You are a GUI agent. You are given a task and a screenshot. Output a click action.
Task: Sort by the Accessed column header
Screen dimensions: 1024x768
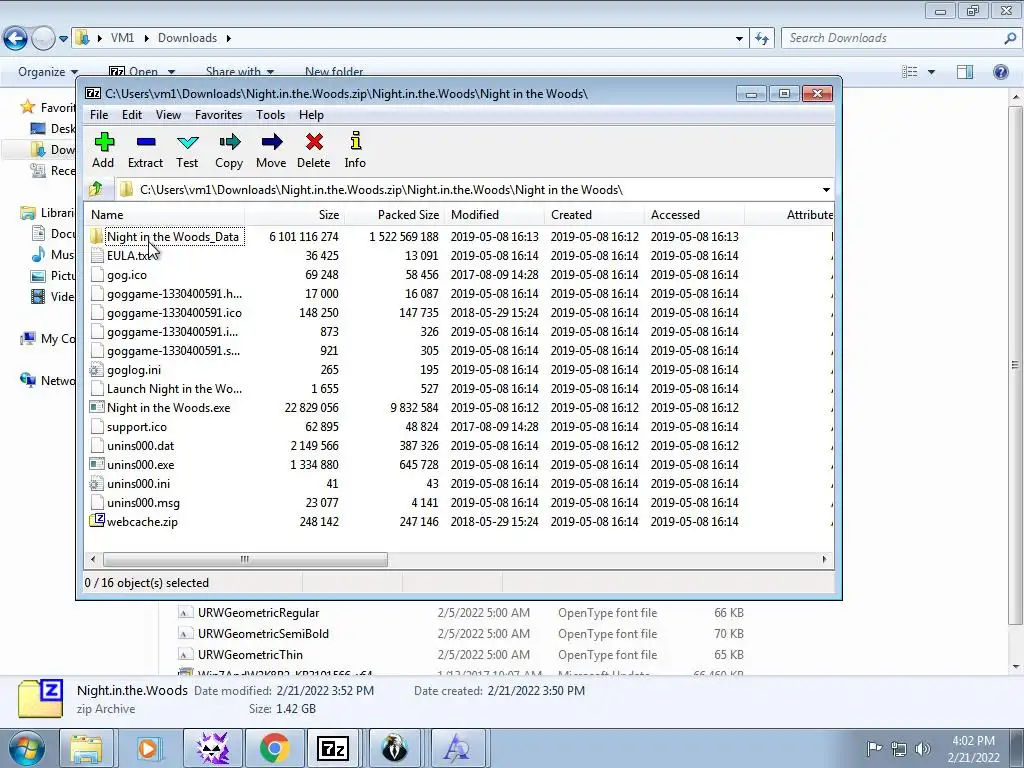point(694,215)
